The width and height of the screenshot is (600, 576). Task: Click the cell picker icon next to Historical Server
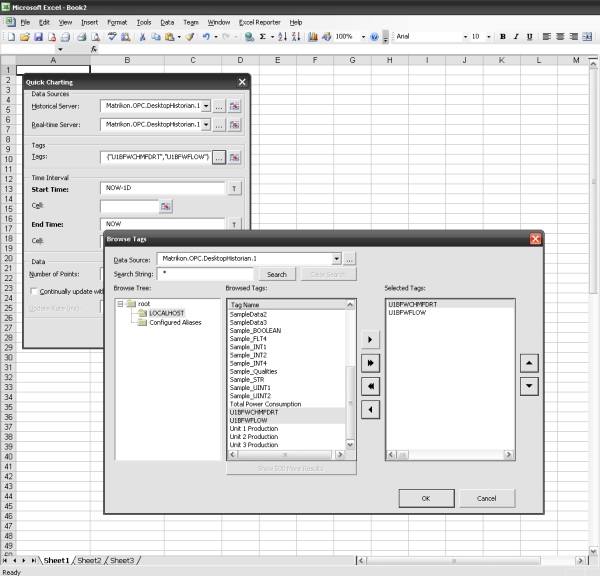(x=235, y=106)
